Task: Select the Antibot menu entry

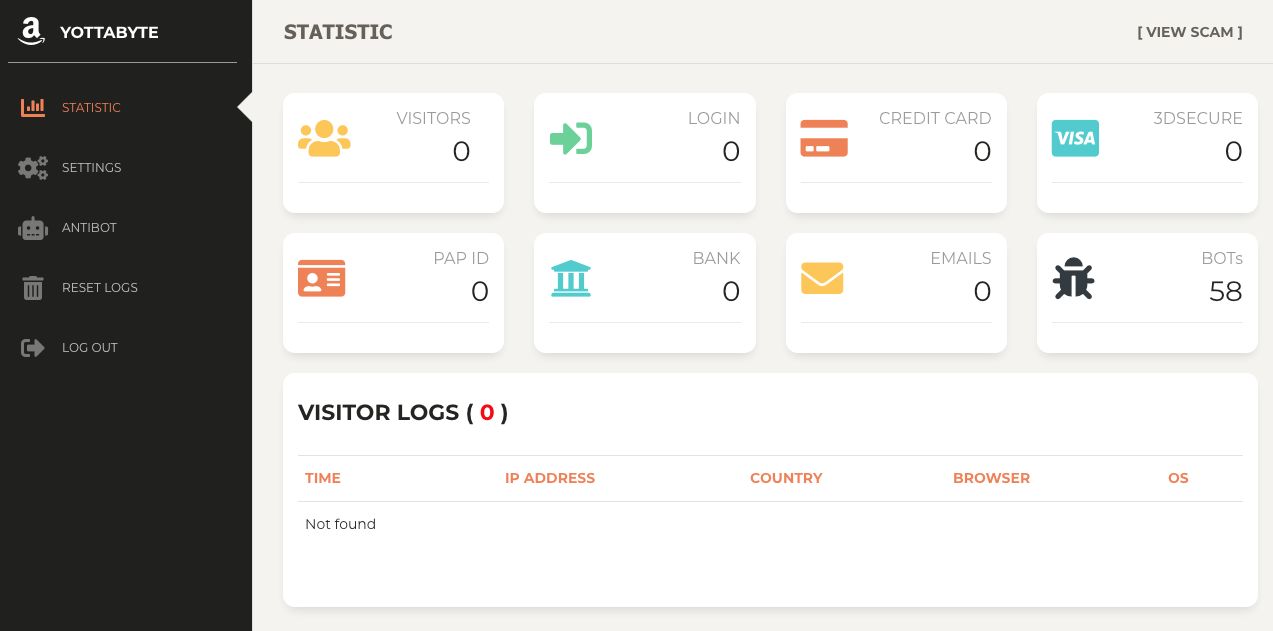Action: pyautogui.click(x=89, y=228)
